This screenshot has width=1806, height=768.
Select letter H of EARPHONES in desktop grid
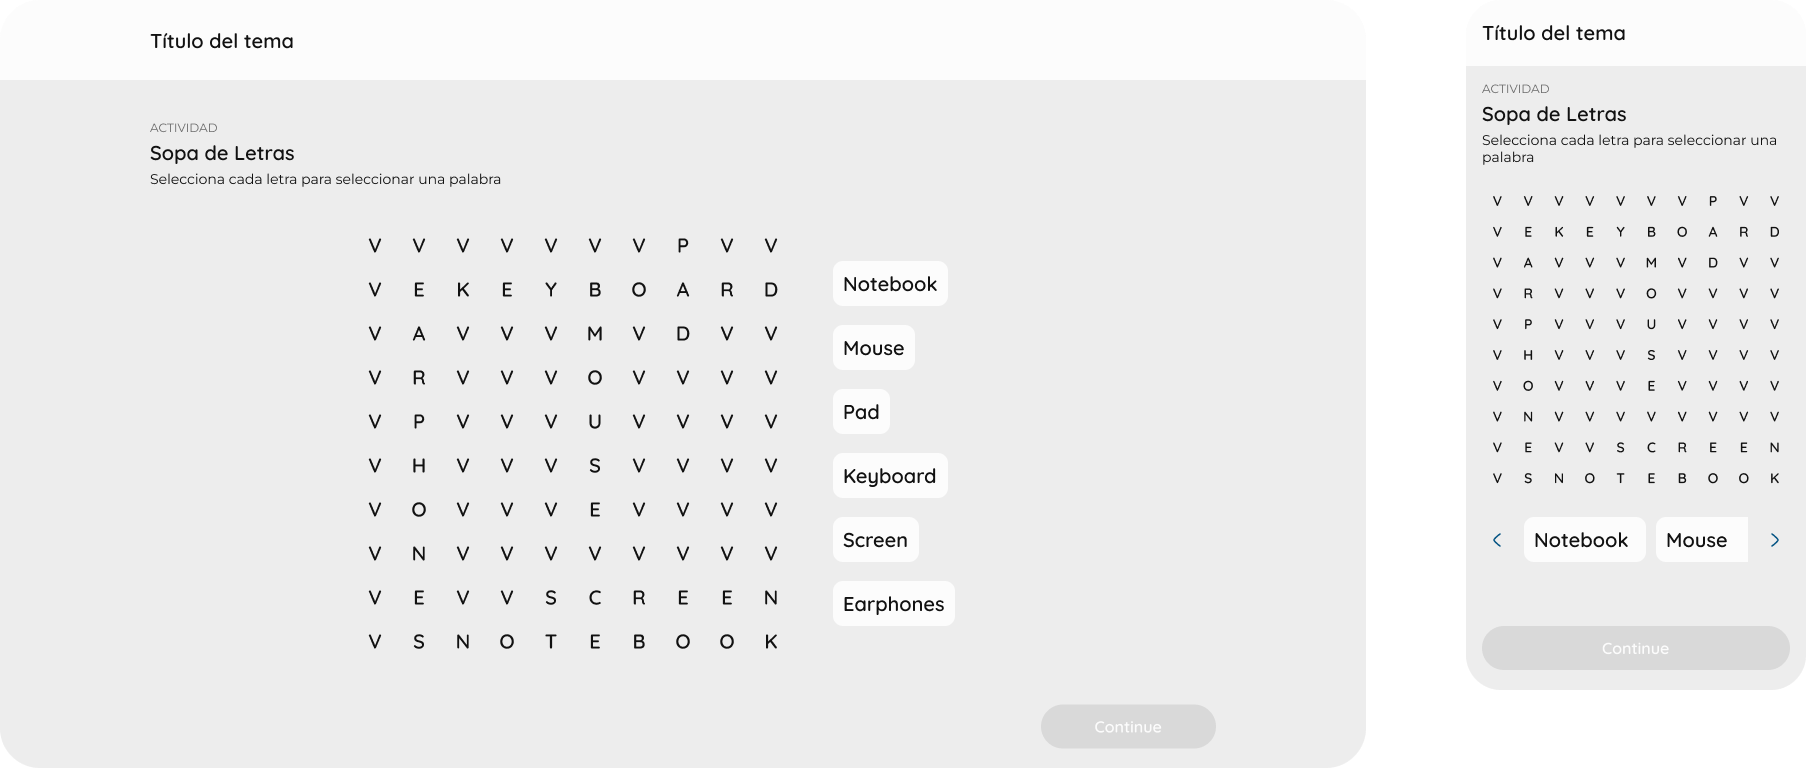[419, 466]
